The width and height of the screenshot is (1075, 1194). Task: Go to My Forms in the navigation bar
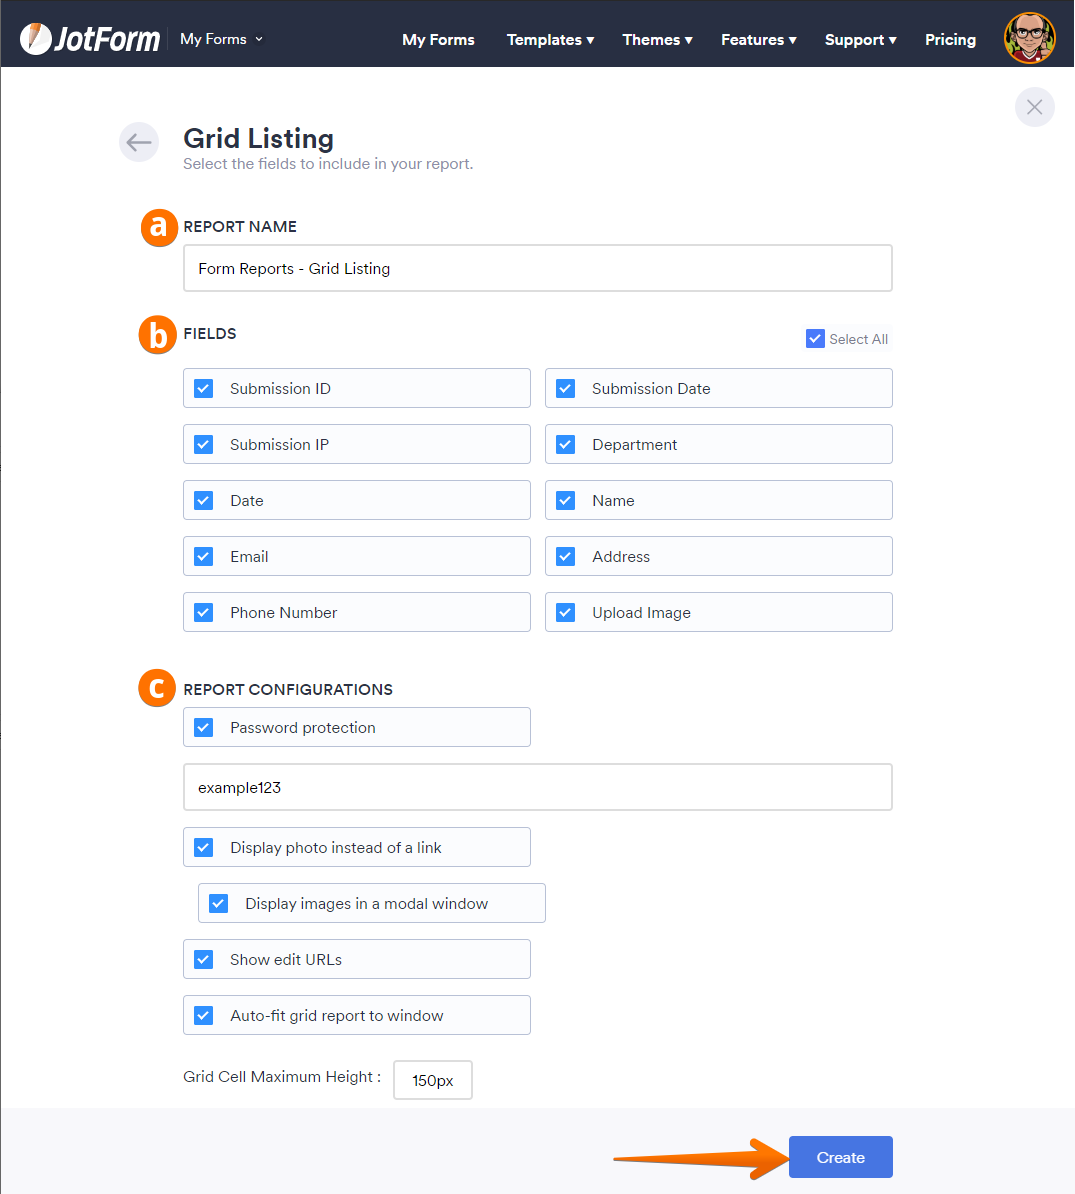click(x=438, y=40)
